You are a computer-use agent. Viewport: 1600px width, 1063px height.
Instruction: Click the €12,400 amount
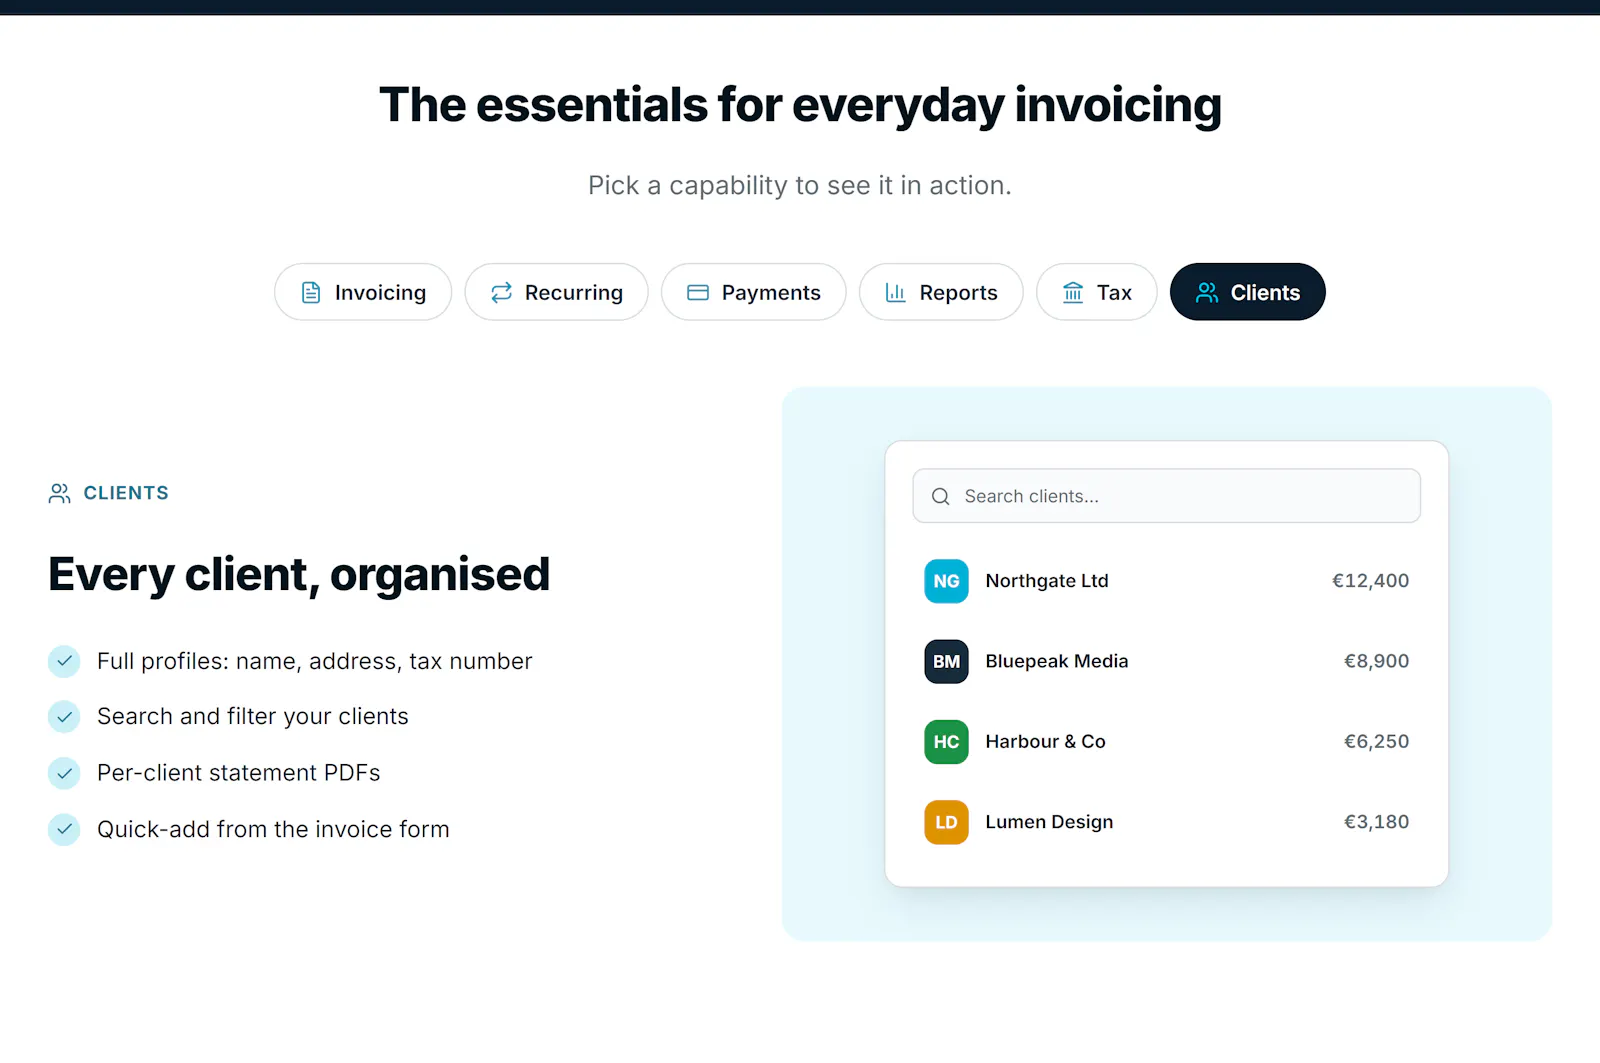point(1370,581)
